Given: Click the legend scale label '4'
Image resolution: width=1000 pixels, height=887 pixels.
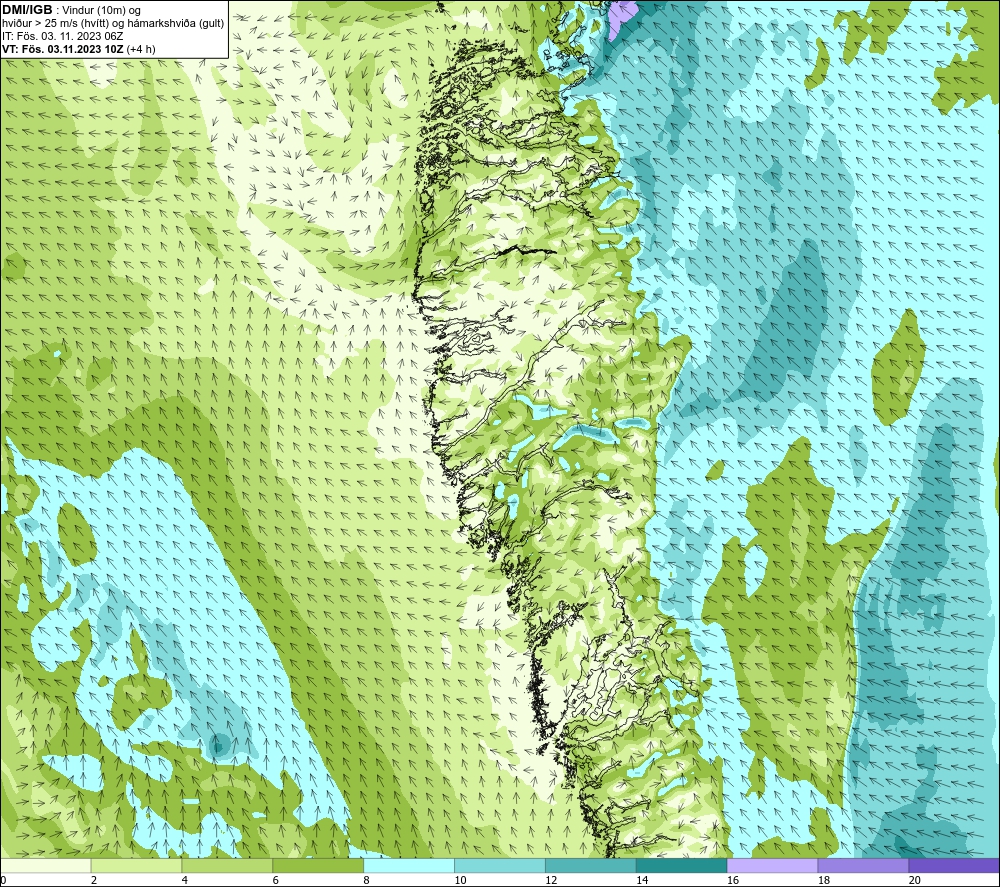Looking at the screenshot, I should [184, 881].
